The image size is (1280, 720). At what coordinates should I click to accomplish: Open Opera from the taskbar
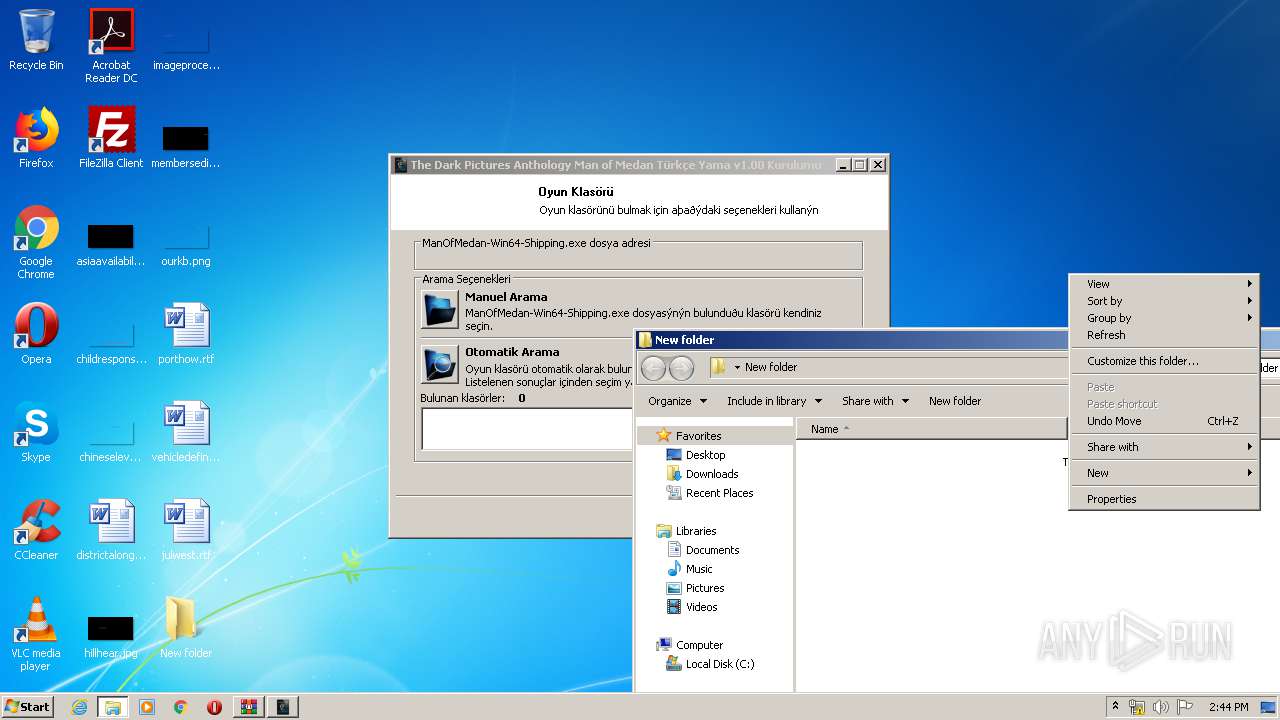(214, 707)
